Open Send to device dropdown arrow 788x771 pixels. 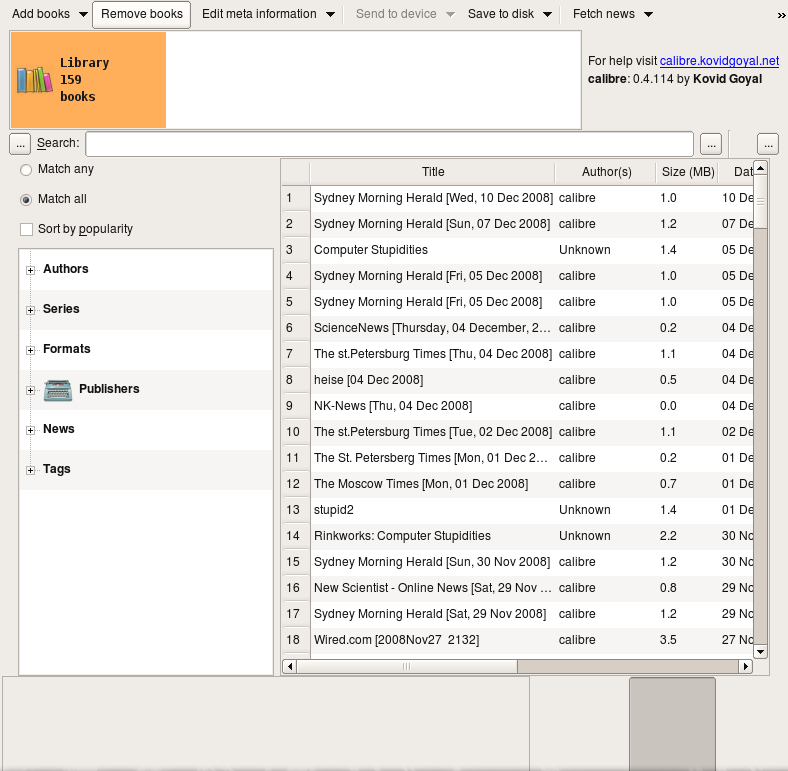pos(450,15)
